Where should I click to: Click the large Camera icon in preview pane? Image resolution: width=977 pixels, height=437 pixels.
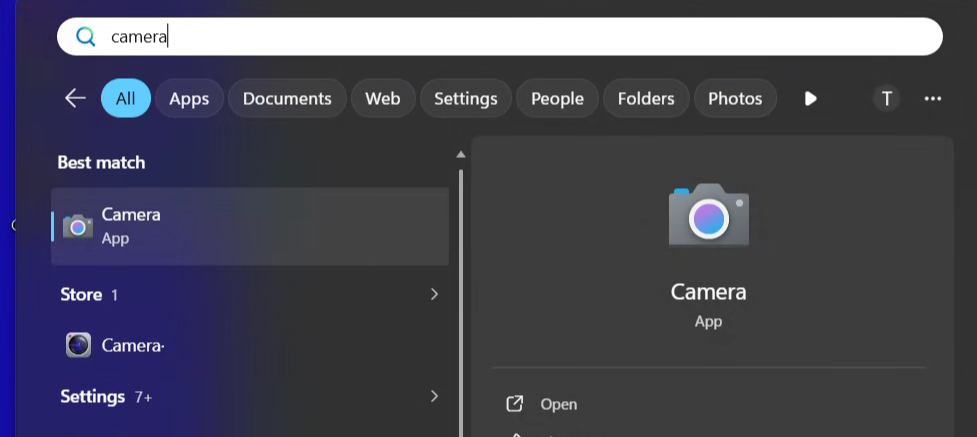[708, 215]
